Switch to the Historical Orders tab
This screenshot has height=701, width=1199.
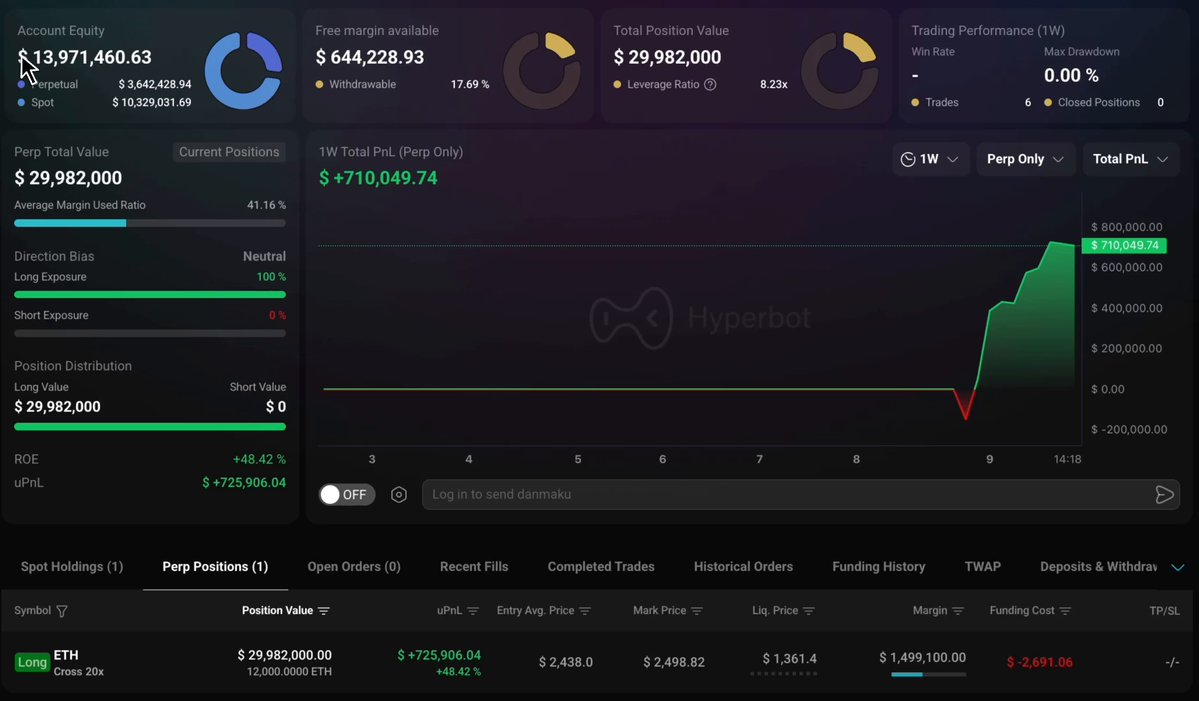tap(743, 566)
